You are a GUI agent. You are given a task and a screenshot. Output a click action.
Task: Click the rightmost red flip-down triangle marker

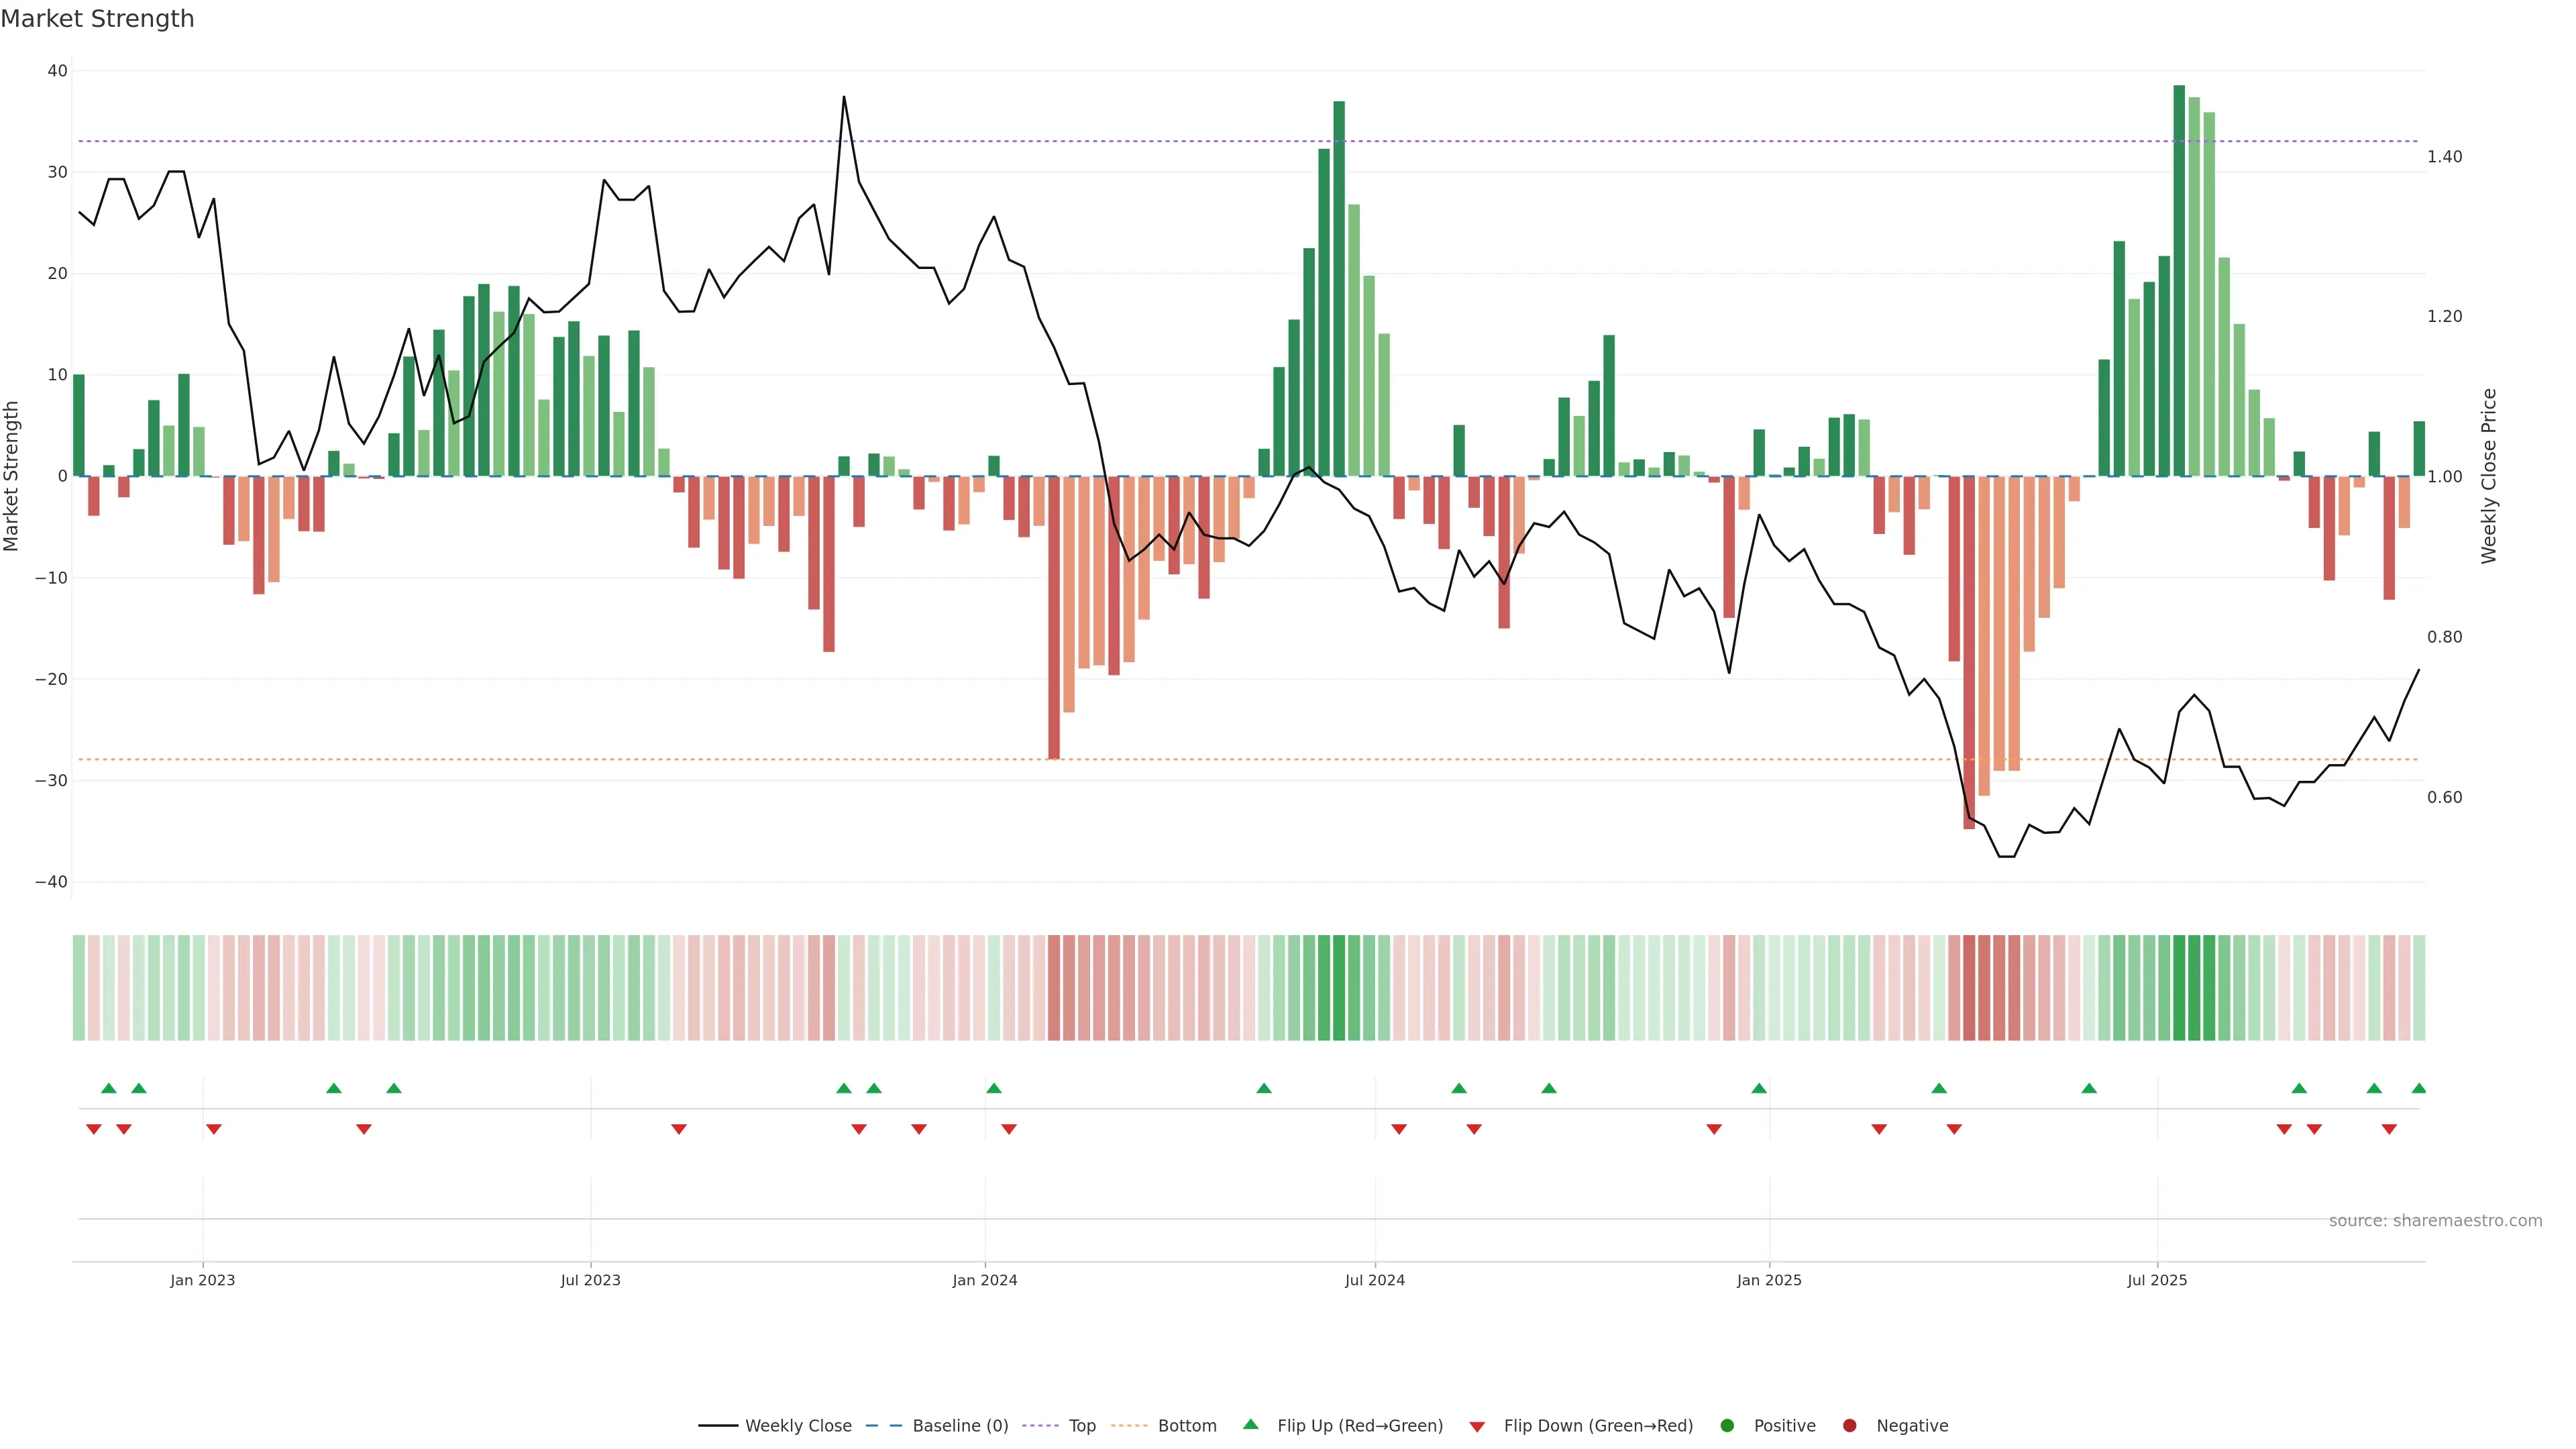(x=2389, y=1129)
